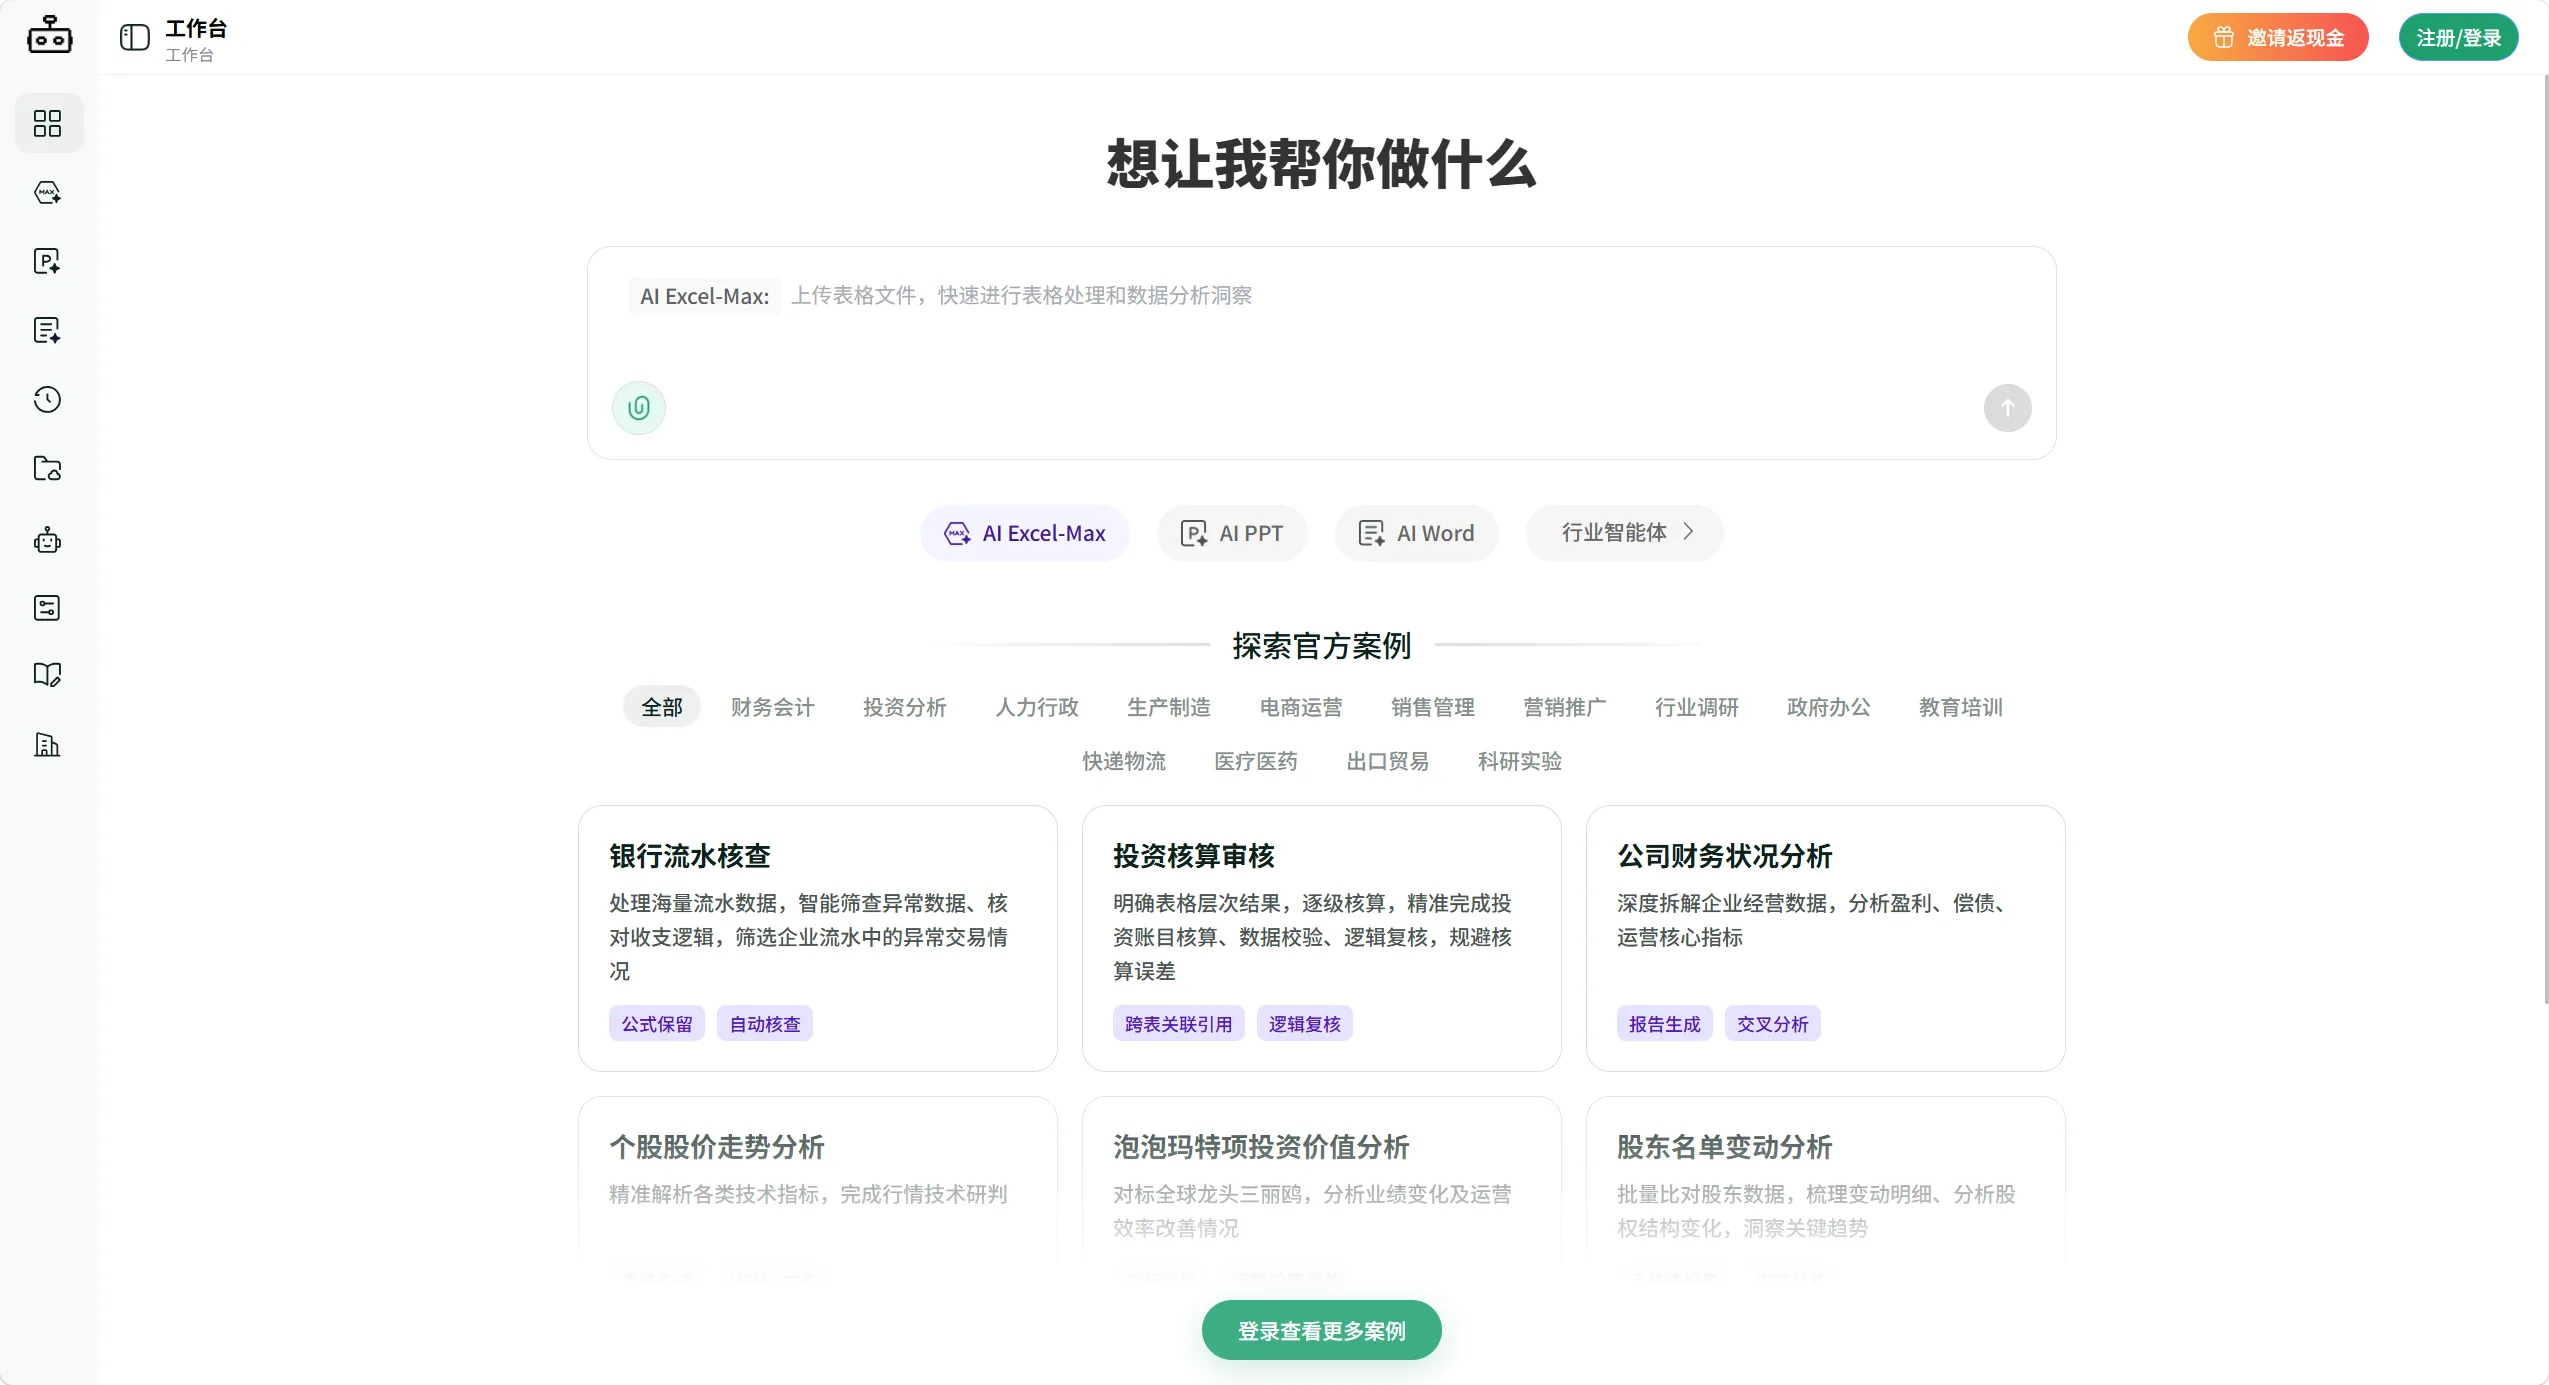
Task: Select the 生产制造 category tab
Action: 1168,707
